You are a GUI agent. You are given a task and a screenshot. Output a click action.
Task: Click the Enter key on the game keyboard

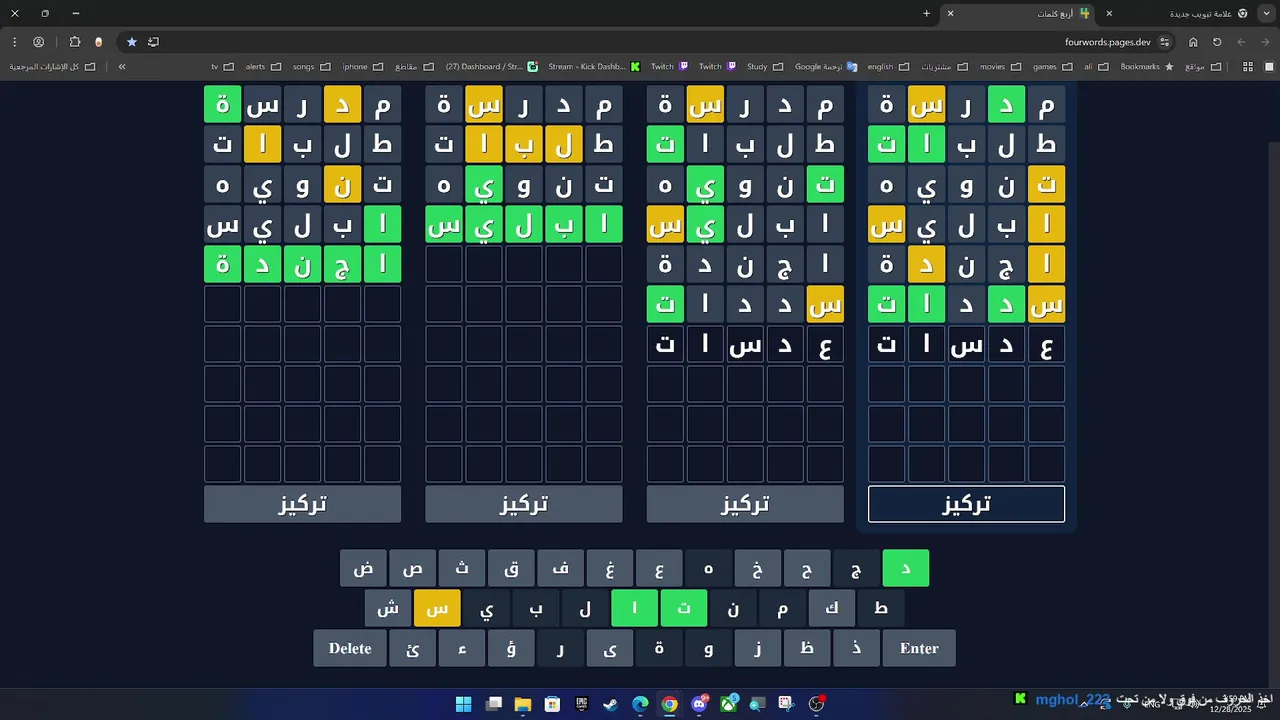pyautogui.click(x=919, y=648)
